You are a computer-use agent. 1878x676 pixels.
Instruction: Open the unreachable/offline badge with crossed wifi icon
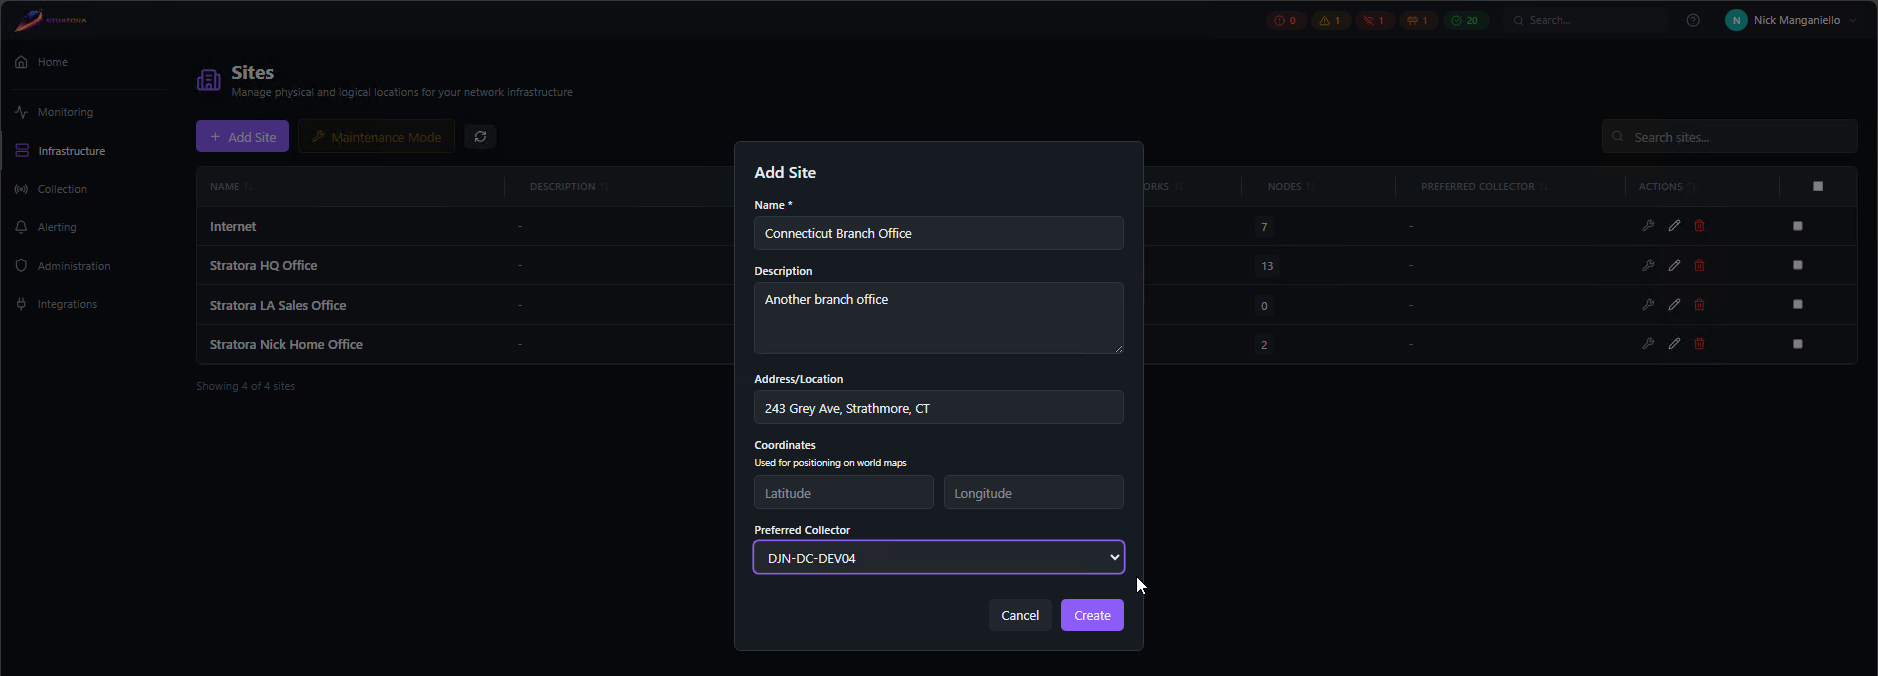coord(1374,20)
